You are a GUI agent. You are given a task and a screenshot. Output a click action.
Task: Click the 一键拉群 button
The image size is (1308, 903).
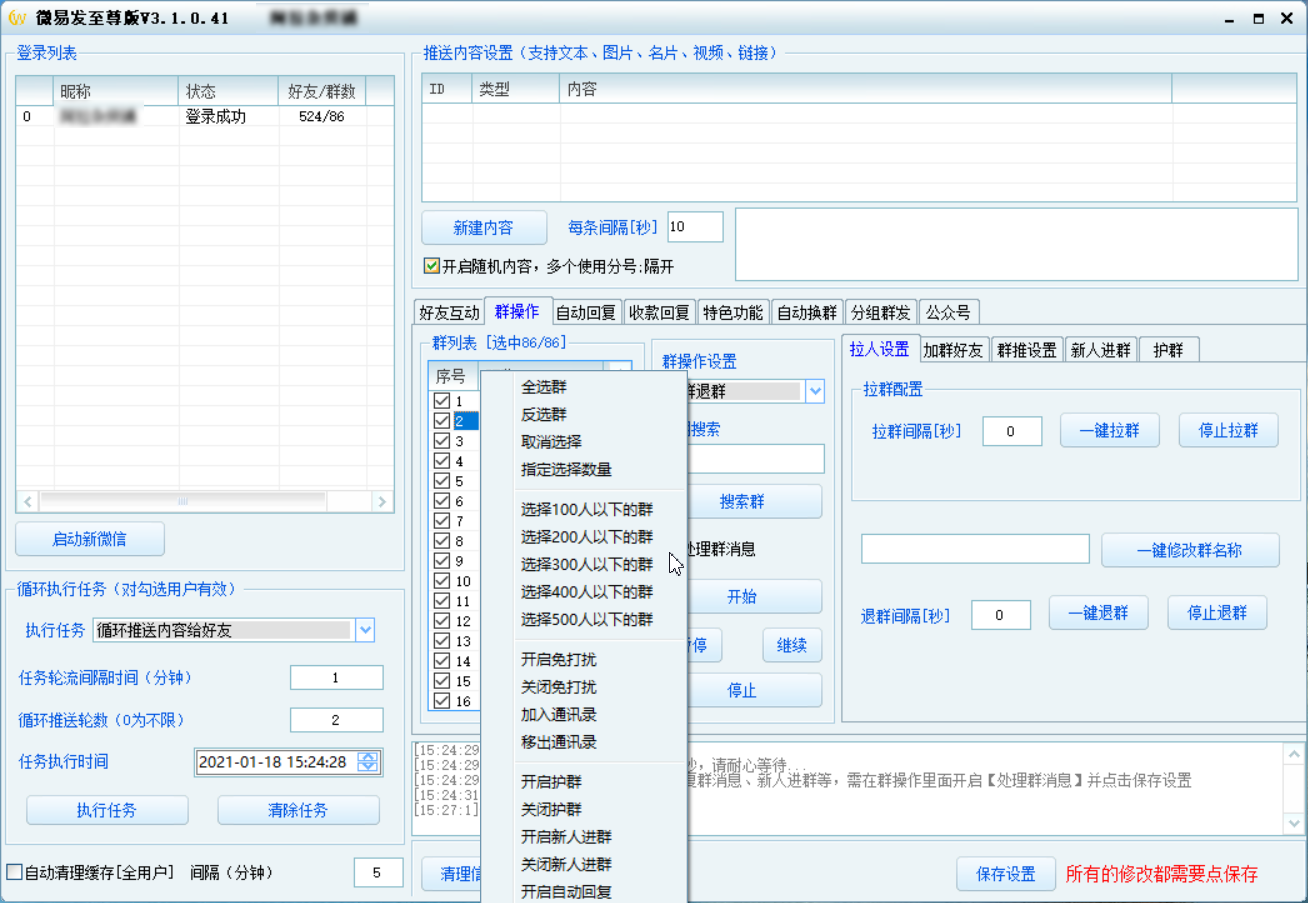coord(1110,430)
